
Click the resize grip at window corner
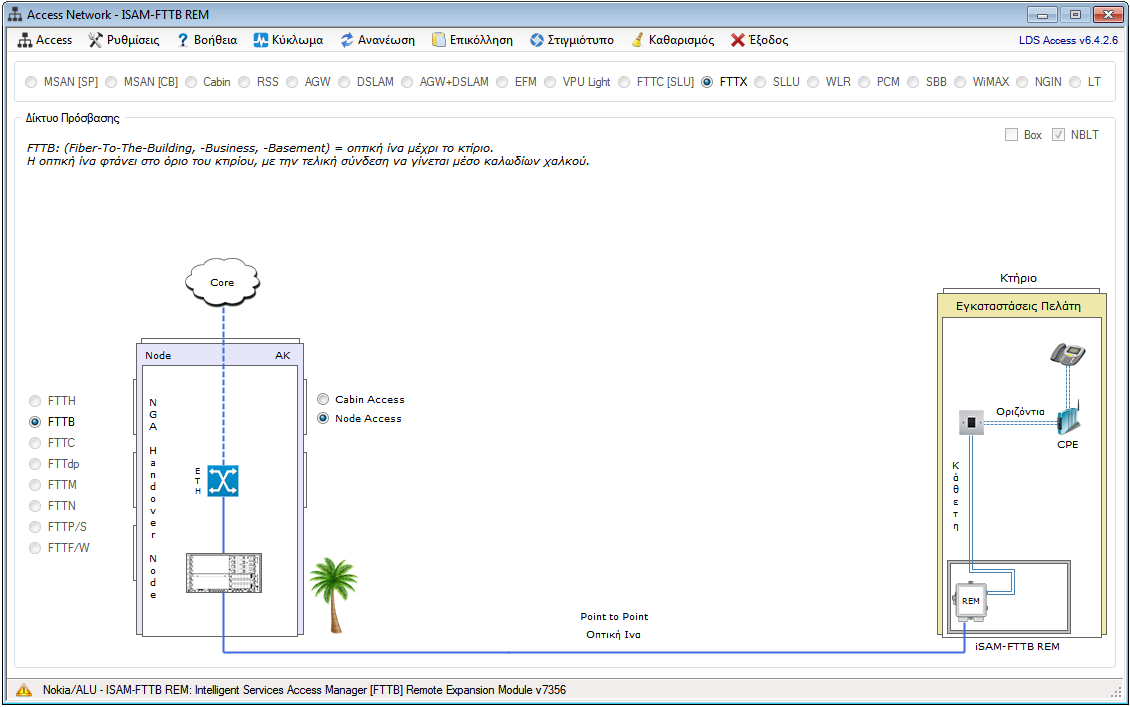pyautogui.click(x=1115, y=692)
